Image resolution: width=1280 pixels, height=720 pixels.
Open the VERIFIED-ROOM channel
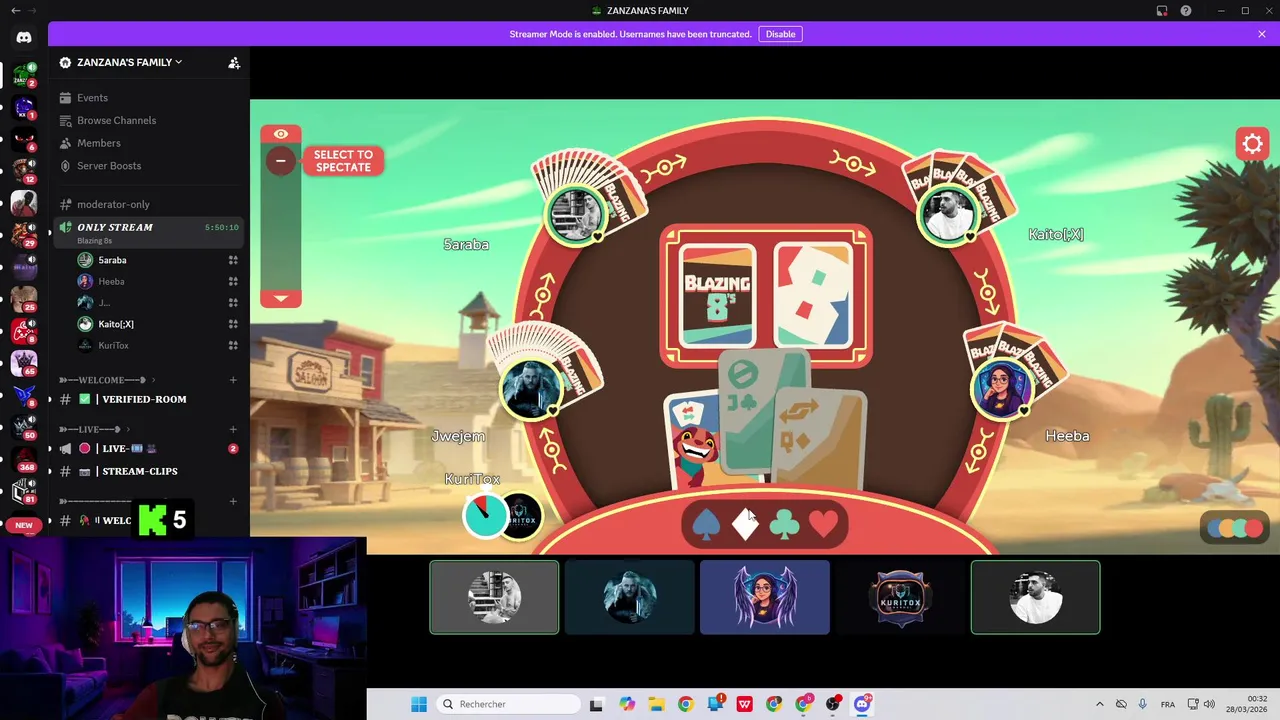click(x=144, y=399)
